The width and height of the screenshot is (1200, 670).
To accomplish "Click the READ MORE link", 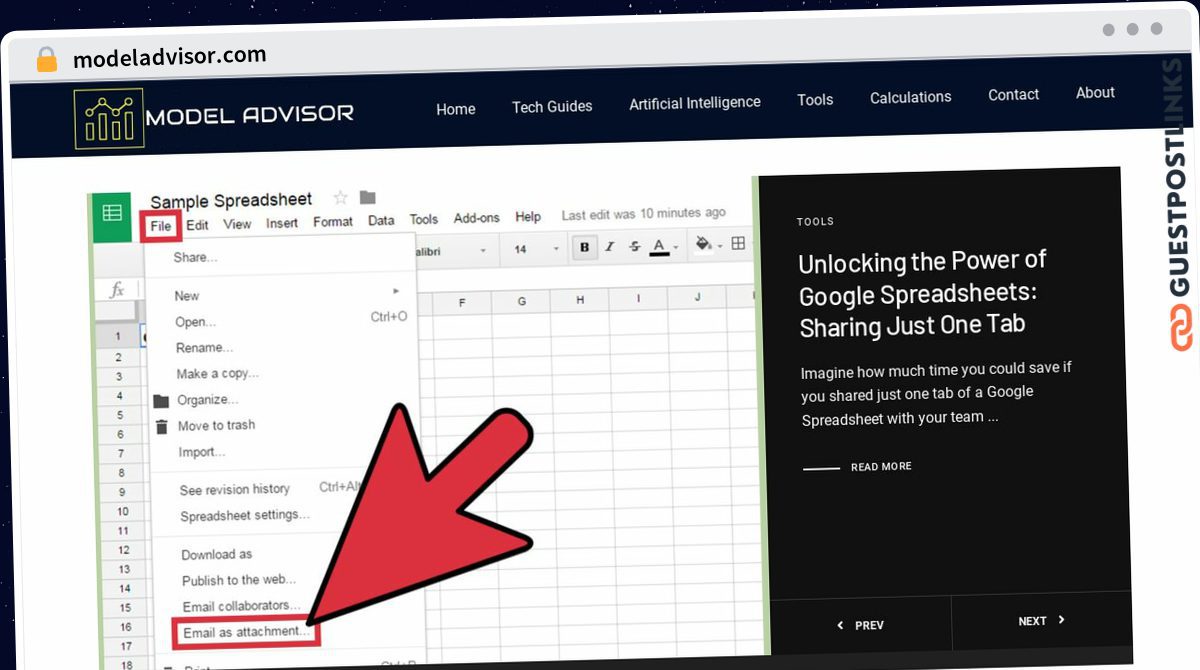I will pyautogui.click(x=881, y=467).
